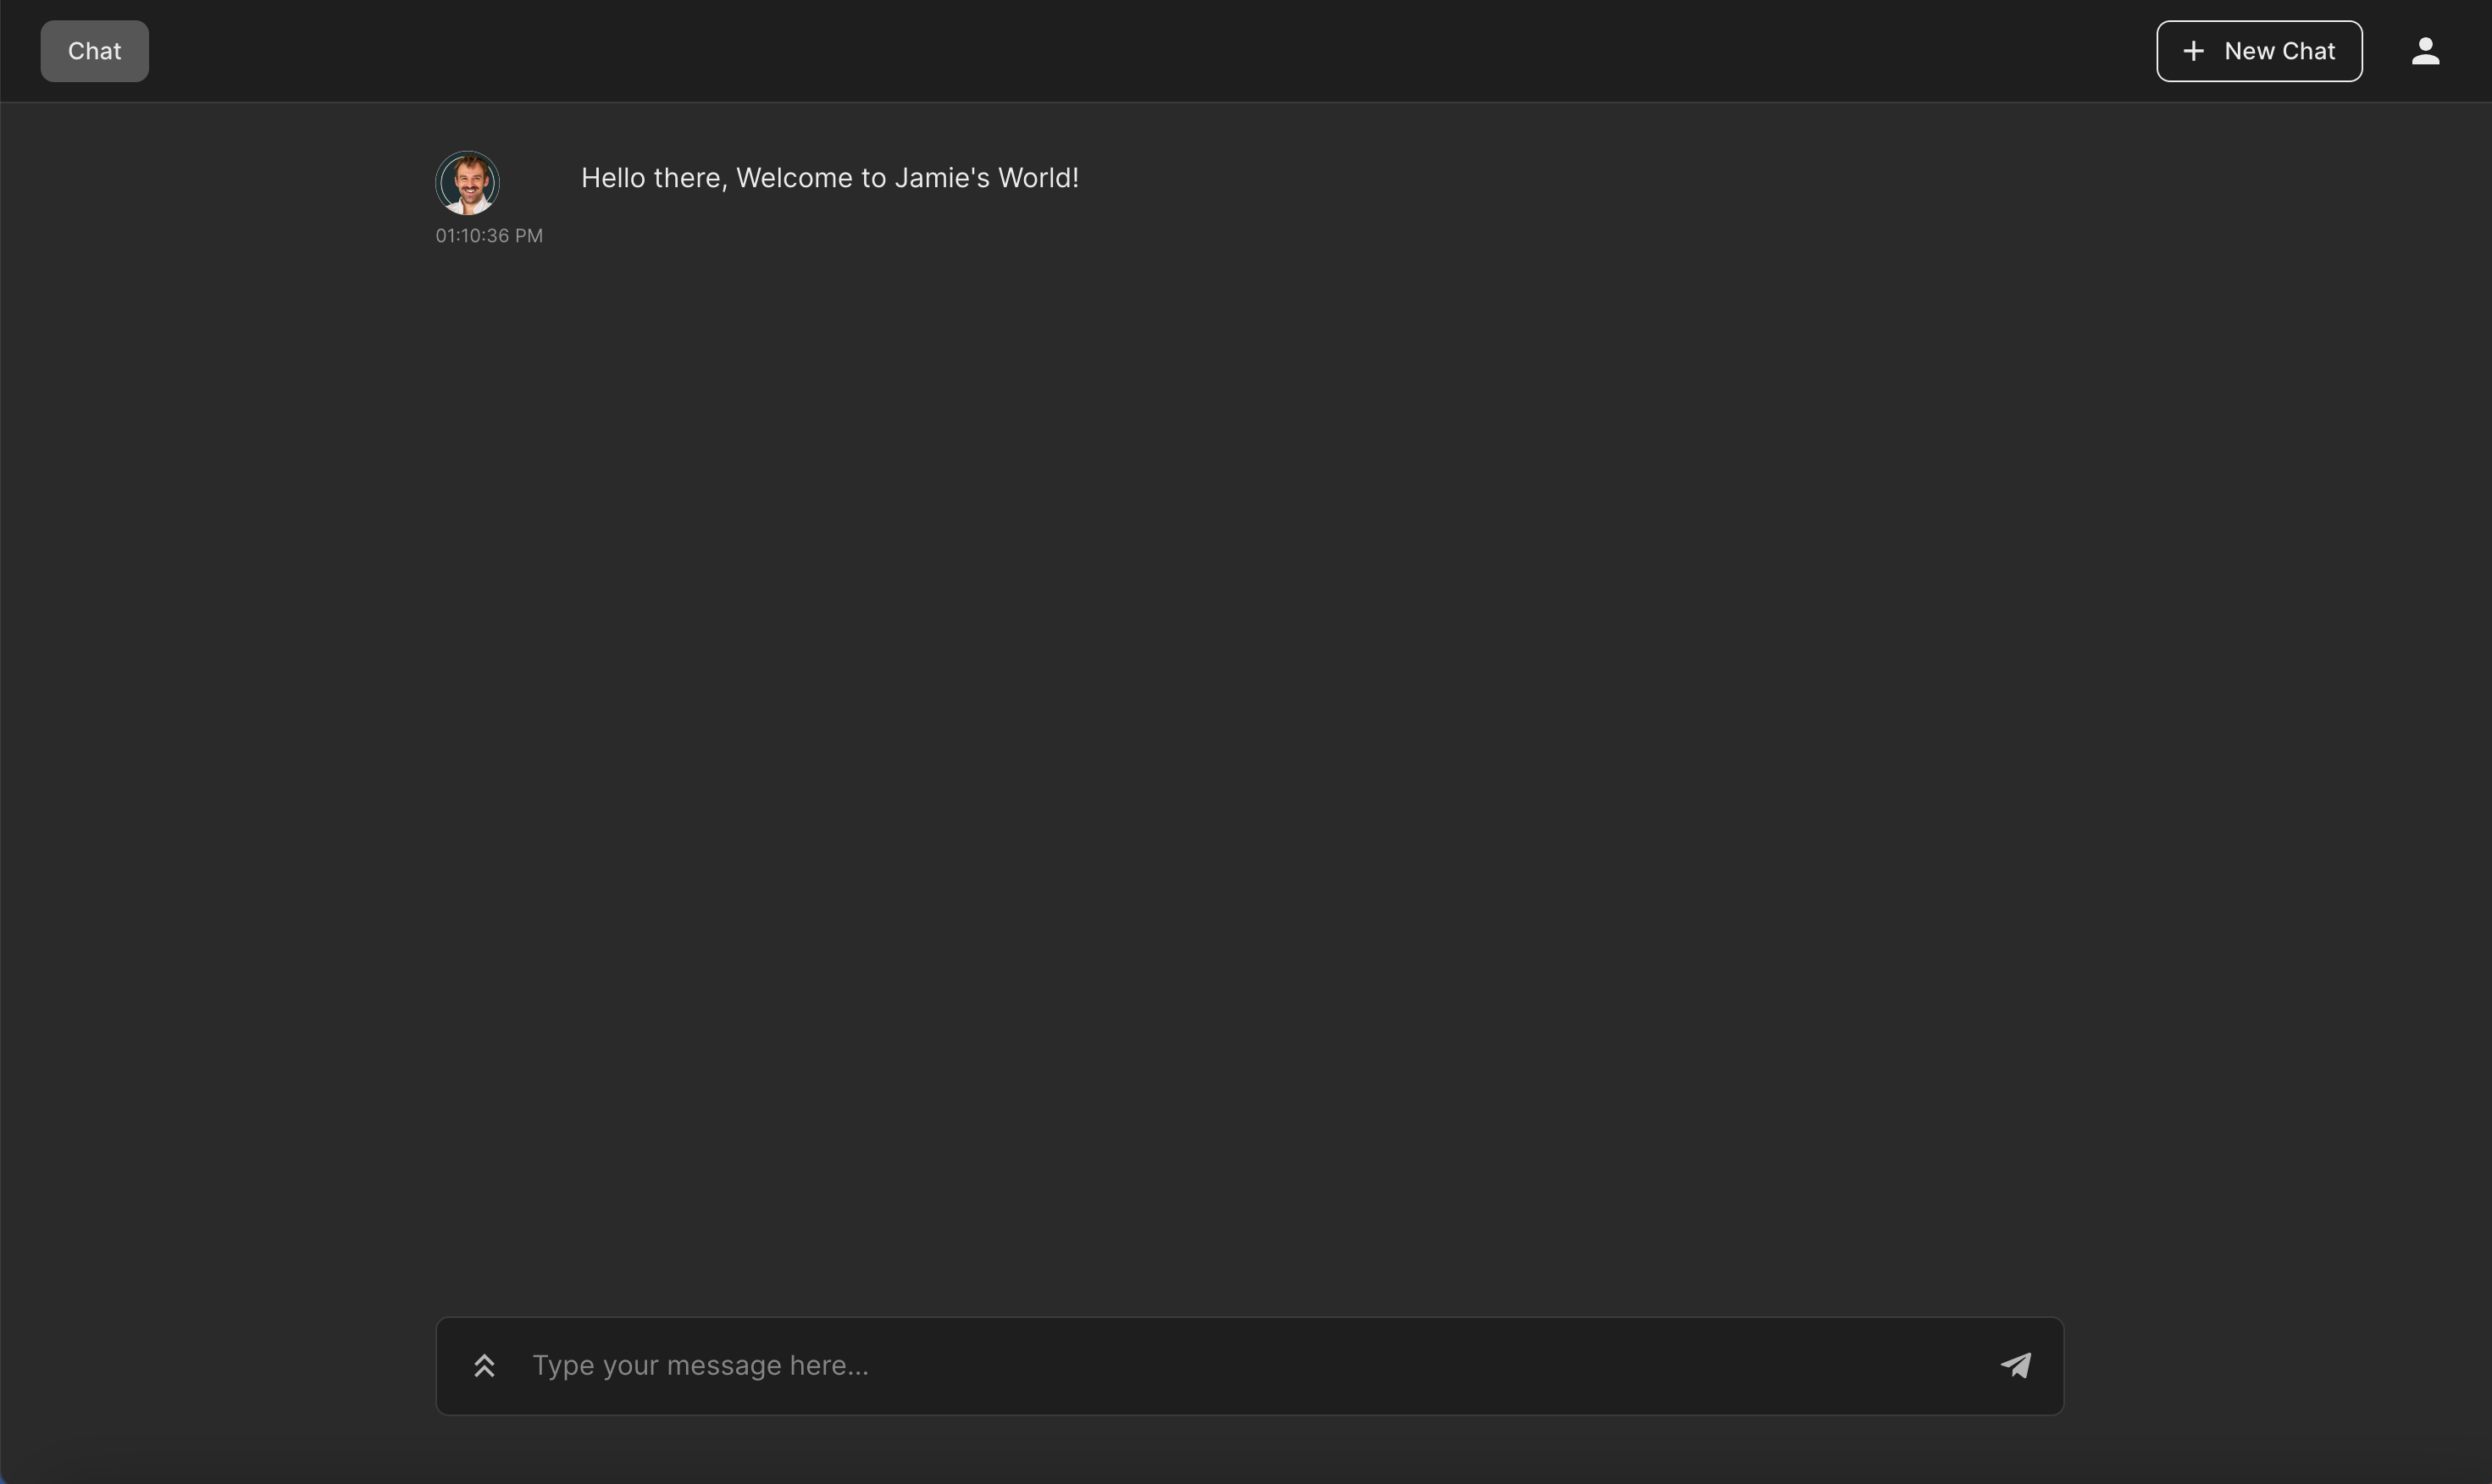This screenshot has height=1484, width=2492.
Task: Select the Chat tab in header
Action: coord(94,51)
